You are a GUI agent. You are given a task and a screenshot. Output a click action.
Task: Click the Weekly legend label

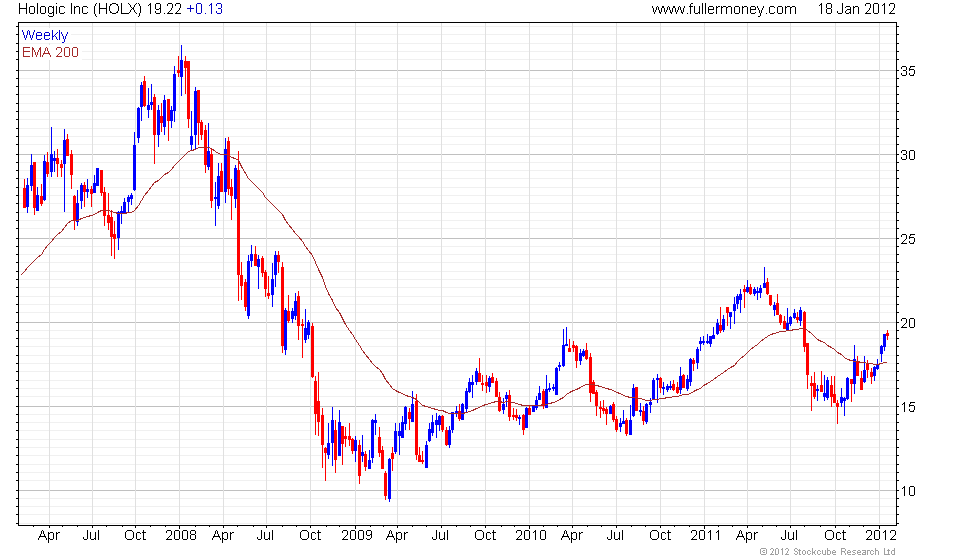click(x=45, y=36)
